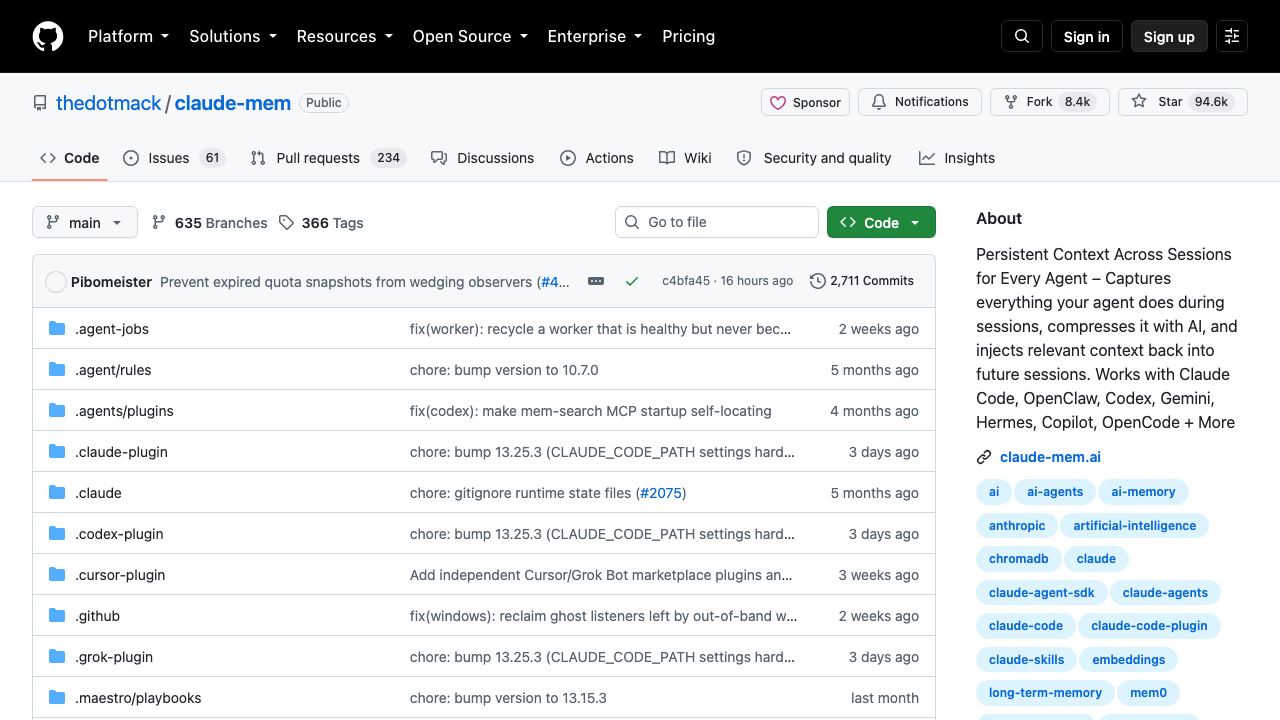Select the Code tab
This screenshot has height=720, width=1280.
click(x=69, y=158)
